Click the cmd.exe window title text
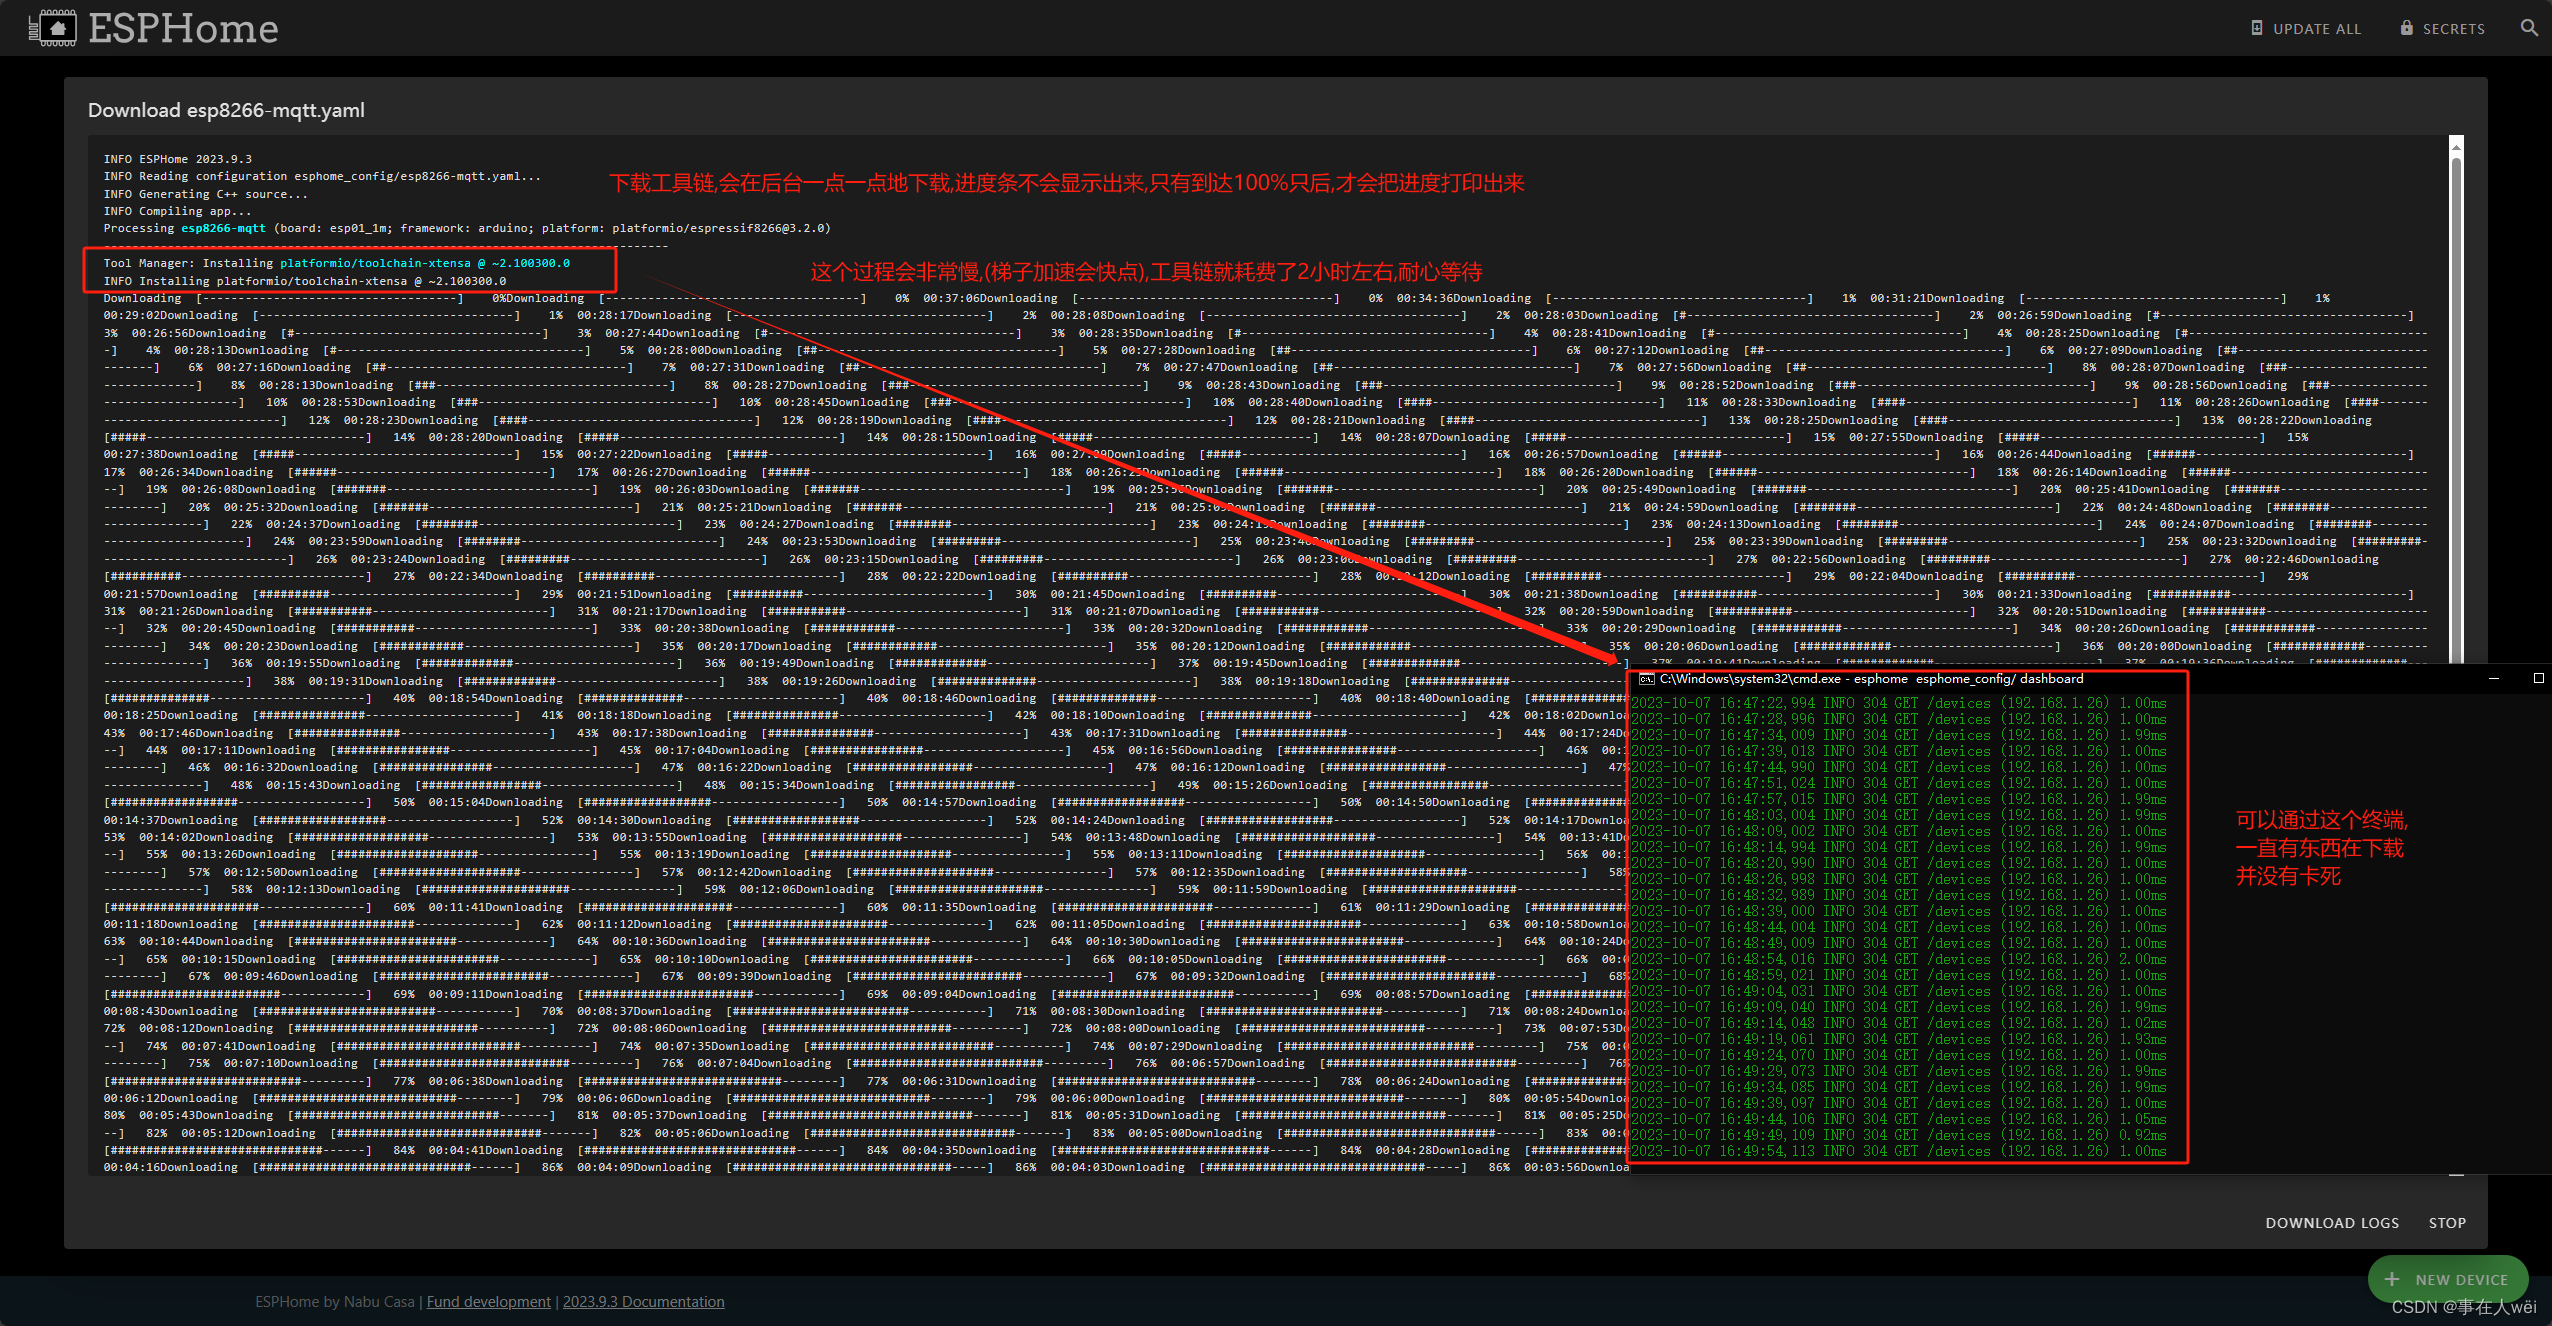Viewport: 2552px width, 1326px height. pos(1872,679)
